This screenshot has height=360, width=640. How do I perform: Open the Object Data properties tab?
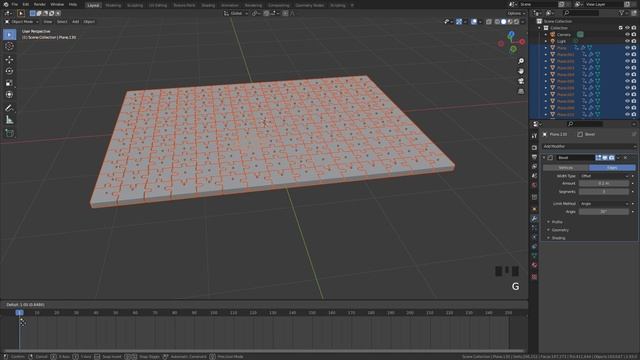[534, 256]
